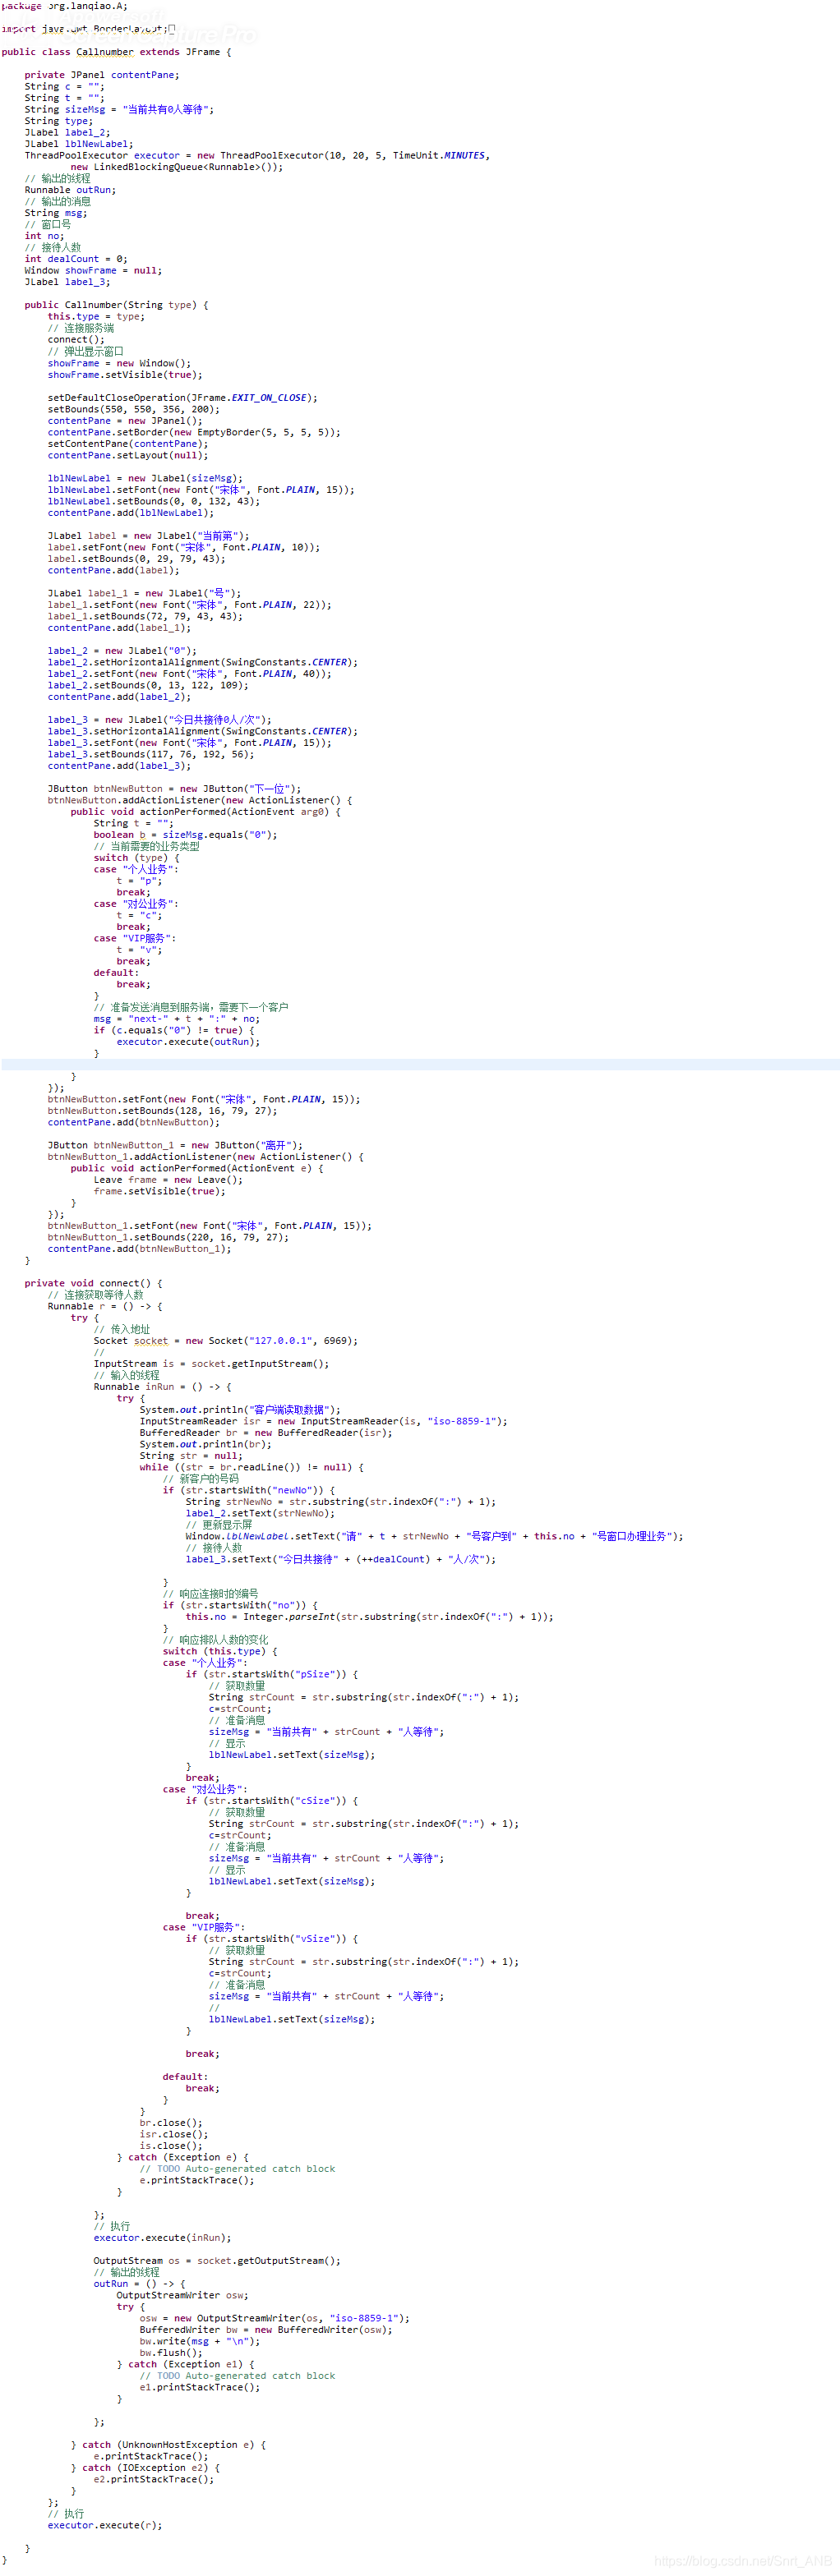Expand the folded import section marker
Viewport: 840px width, 2576px height.
172,29
